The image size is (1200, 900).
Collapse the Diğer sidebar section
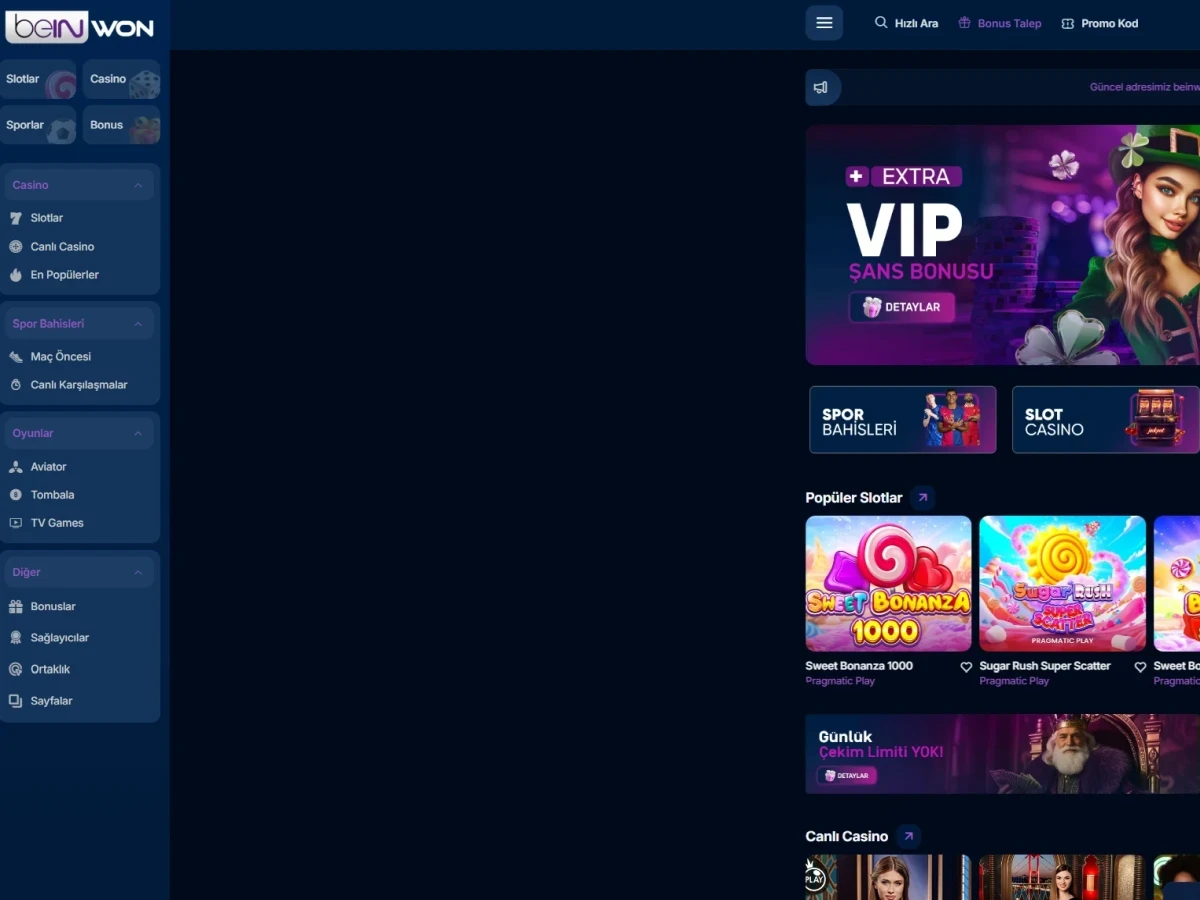(138, 572)
